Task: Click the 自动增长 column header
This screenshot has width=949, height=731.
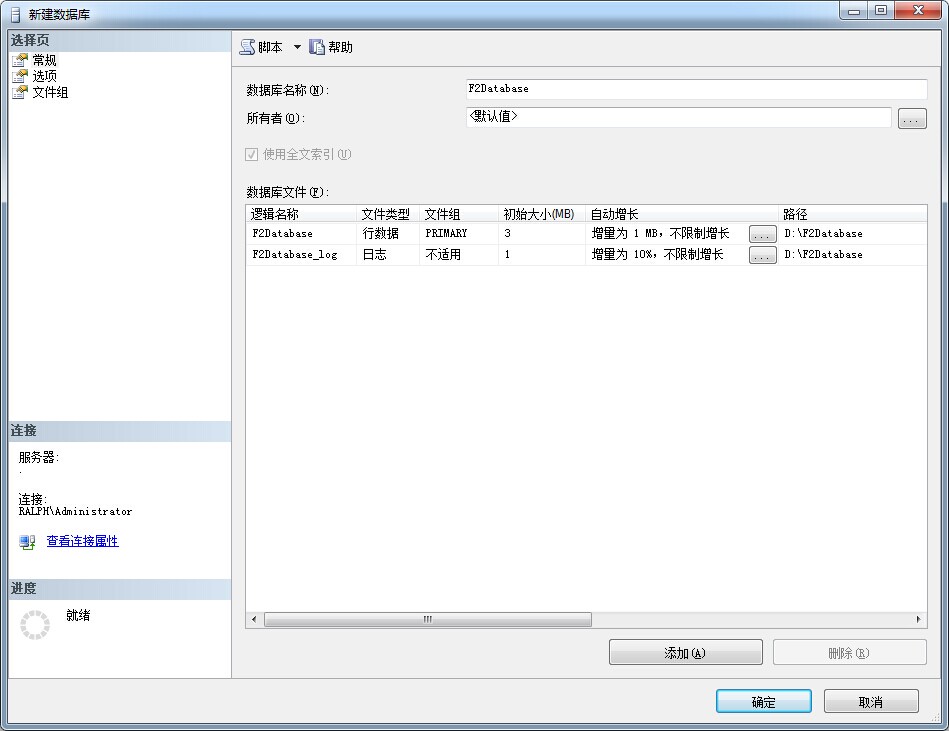Action: coord(681,214)
